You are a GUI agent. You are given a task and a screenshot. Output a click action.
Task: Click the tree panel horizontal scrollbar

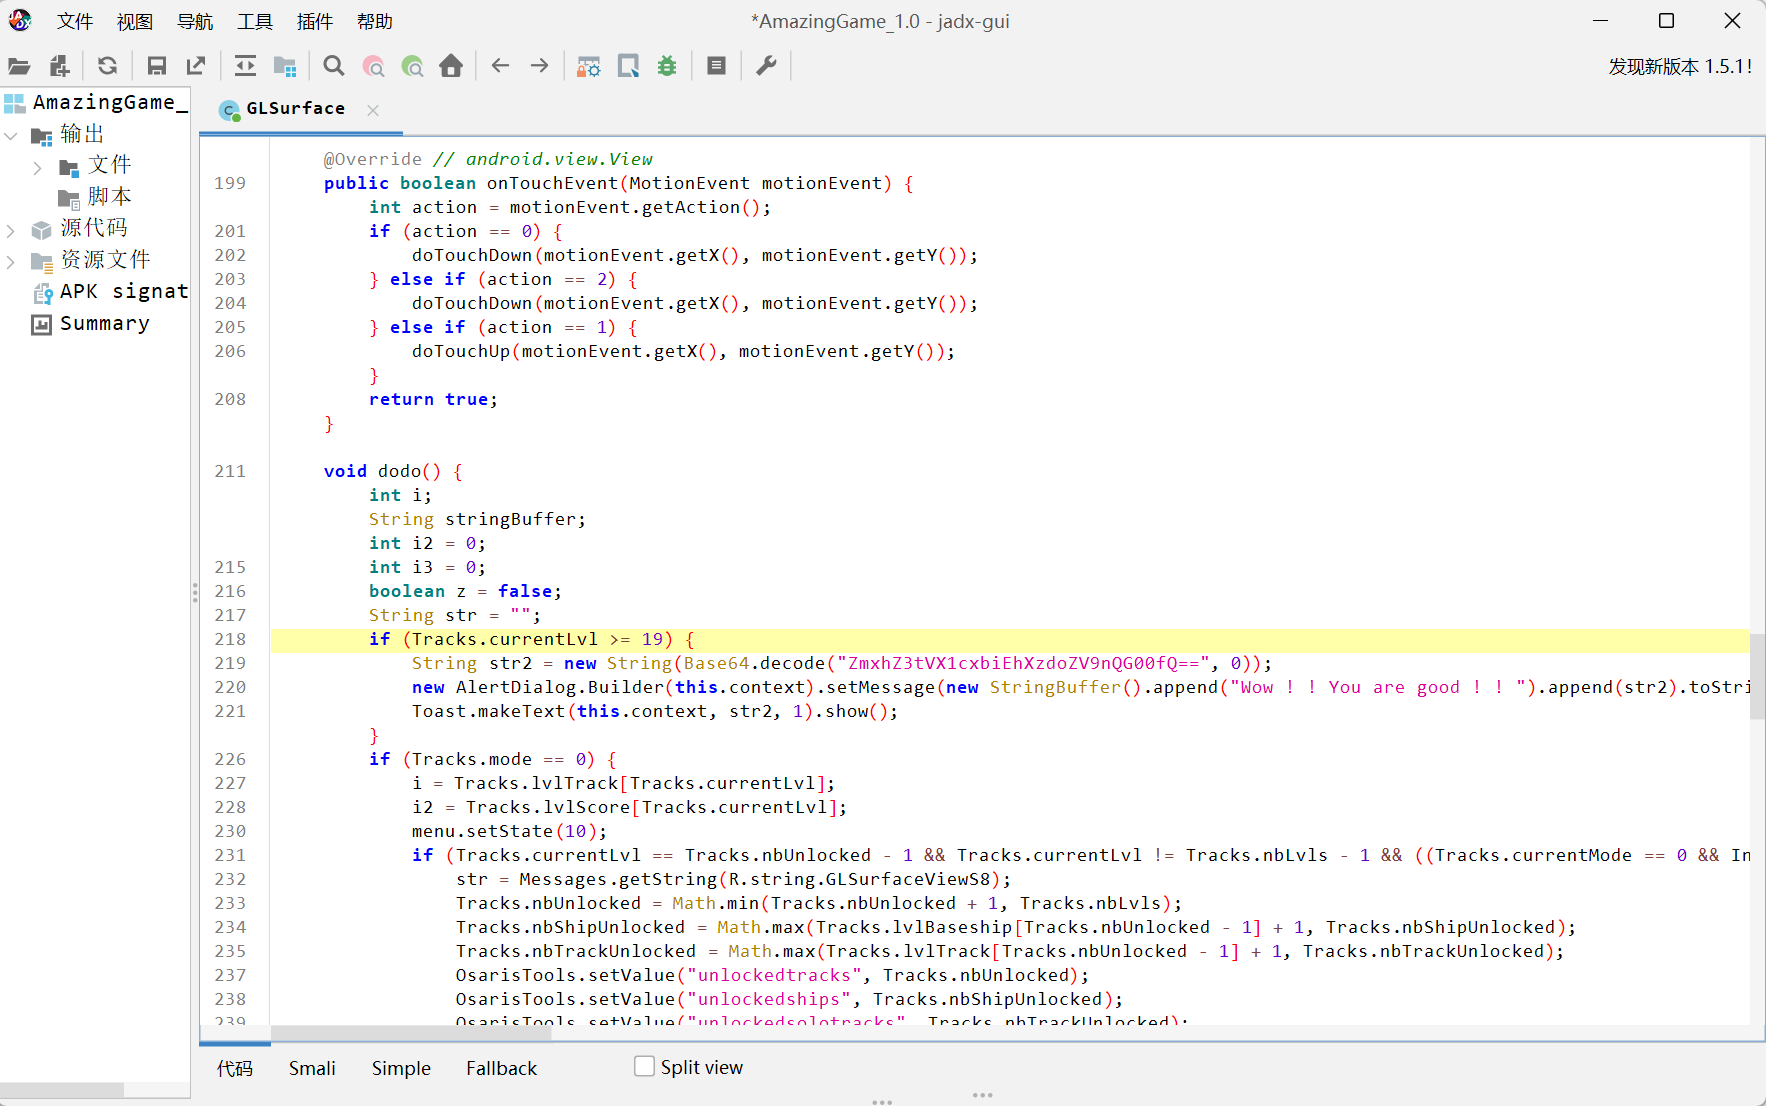[x=62, y=1090]
